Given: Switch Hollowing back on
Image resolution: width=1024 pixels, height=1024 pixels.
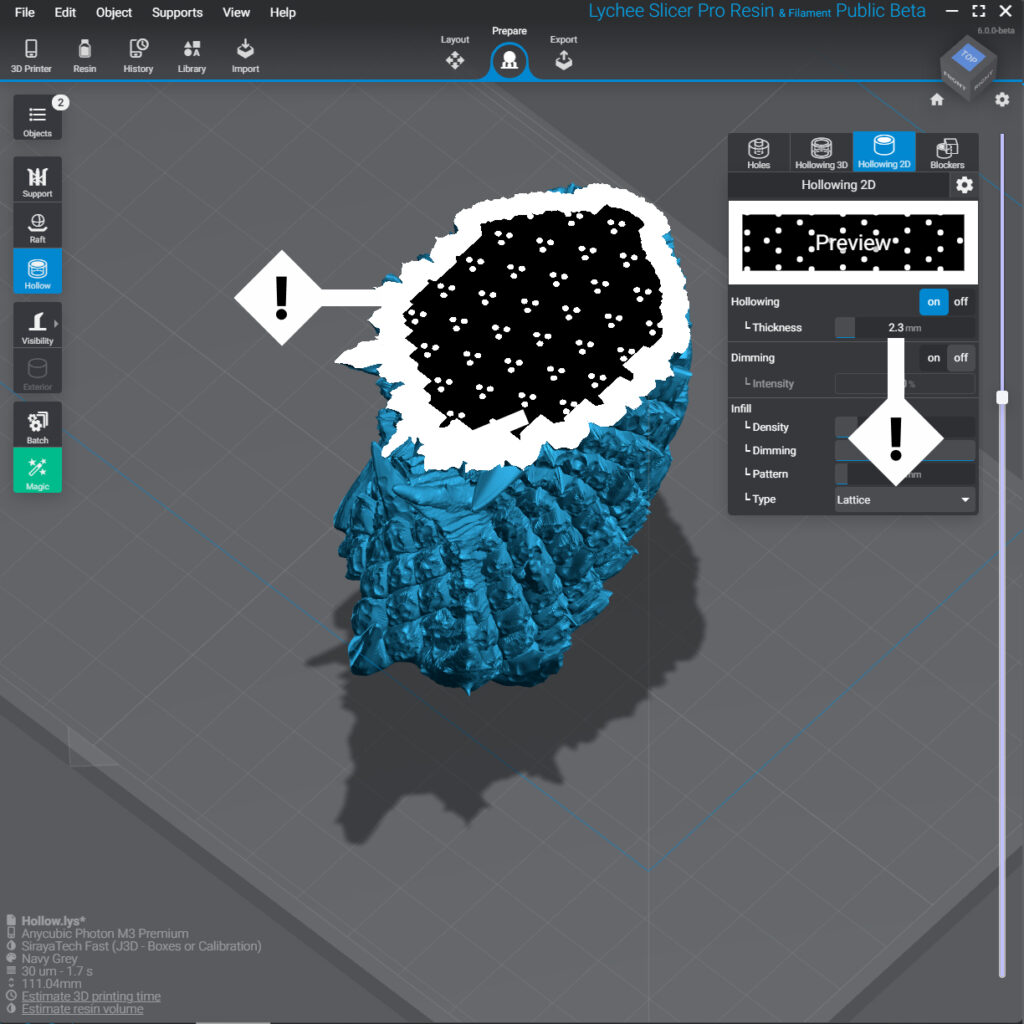Looking at the screenshot, I should (933, 301).
